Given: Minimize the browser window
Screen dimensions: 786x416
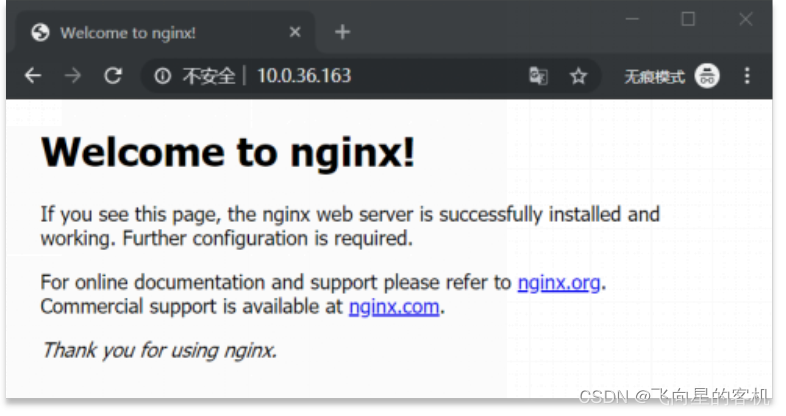Looking at the screenshot, I should point(632,19).
